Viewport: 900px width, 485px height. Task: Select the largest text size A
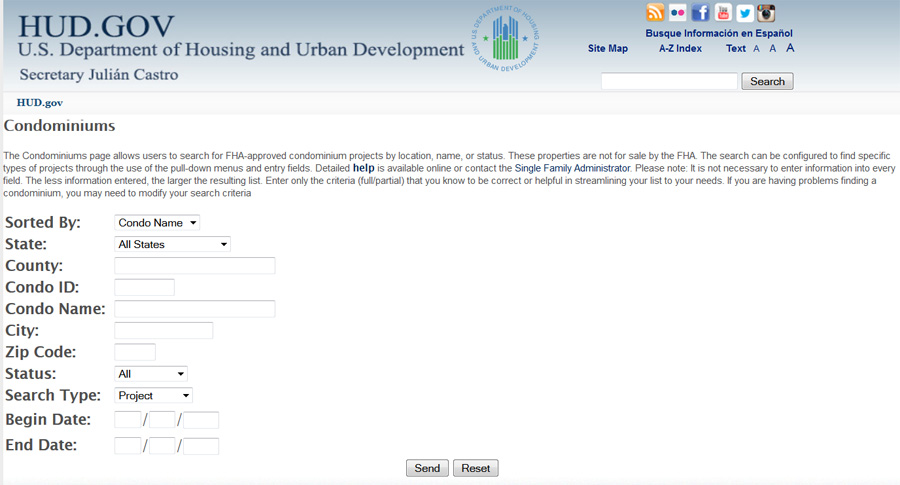pos(790,48)
